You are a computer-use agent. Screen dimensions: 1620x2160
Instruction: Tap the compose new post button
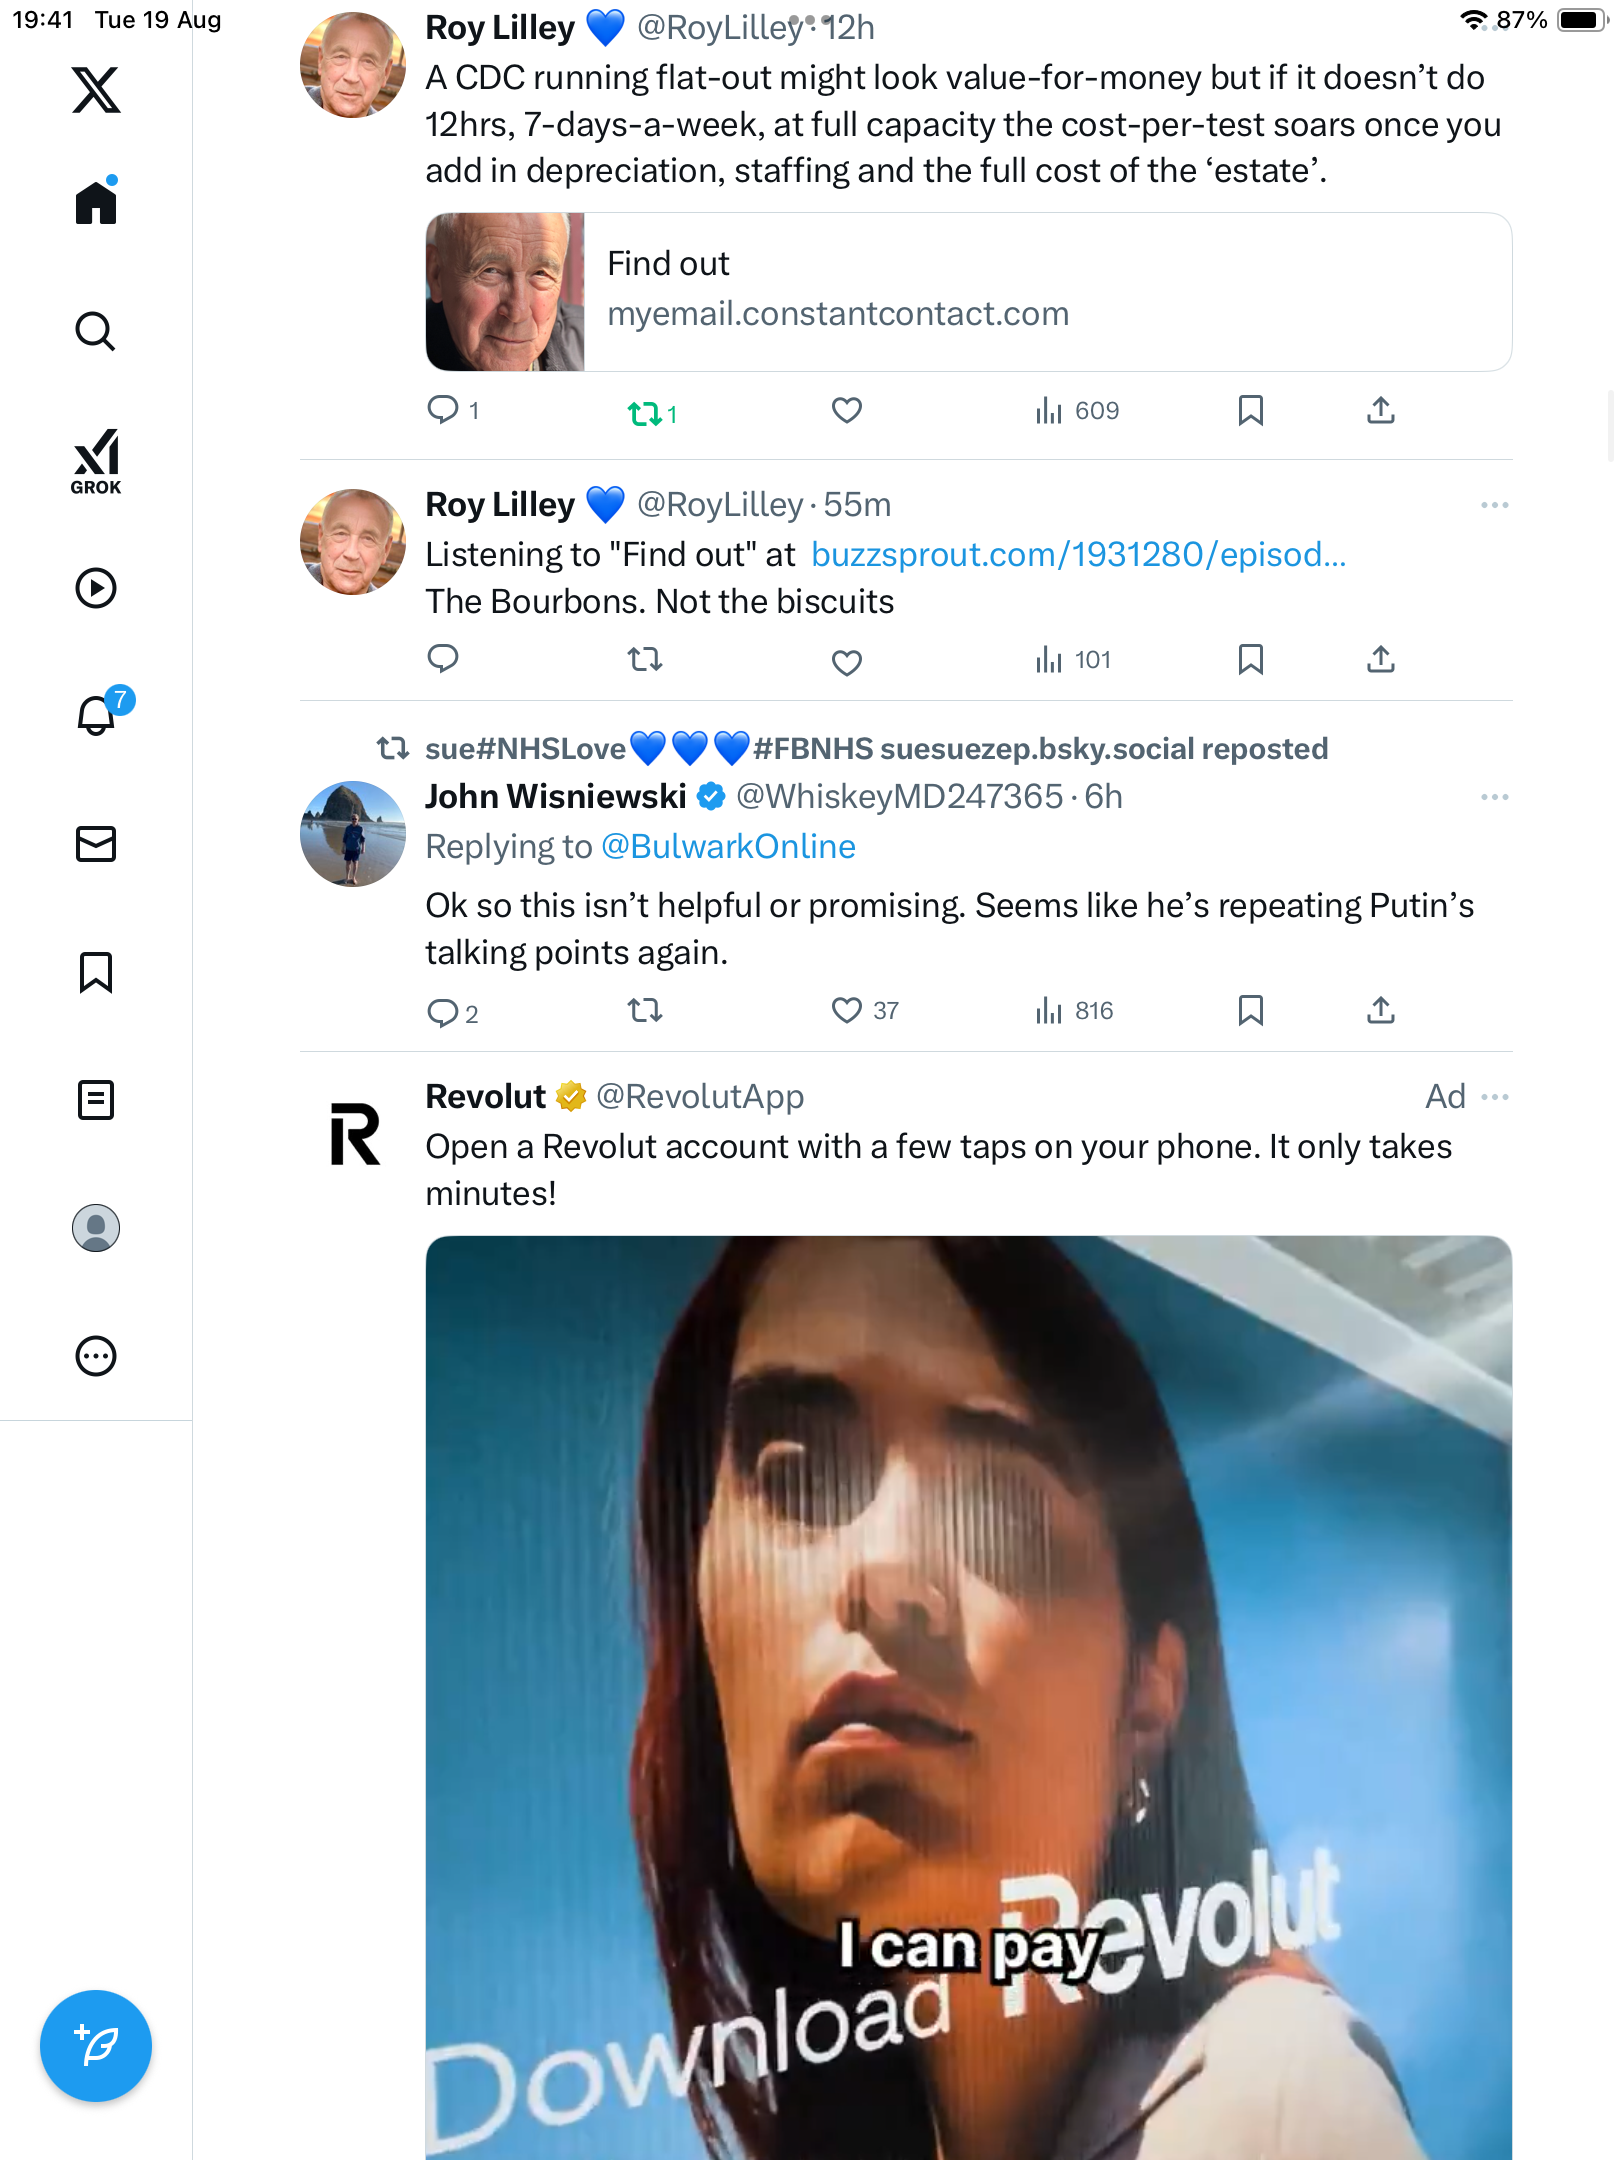pyautogui.click(x=96, y=2045)
